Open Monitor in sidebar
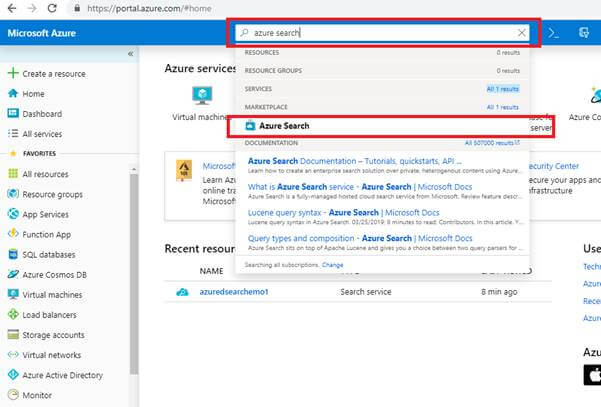 click(37, 395)
